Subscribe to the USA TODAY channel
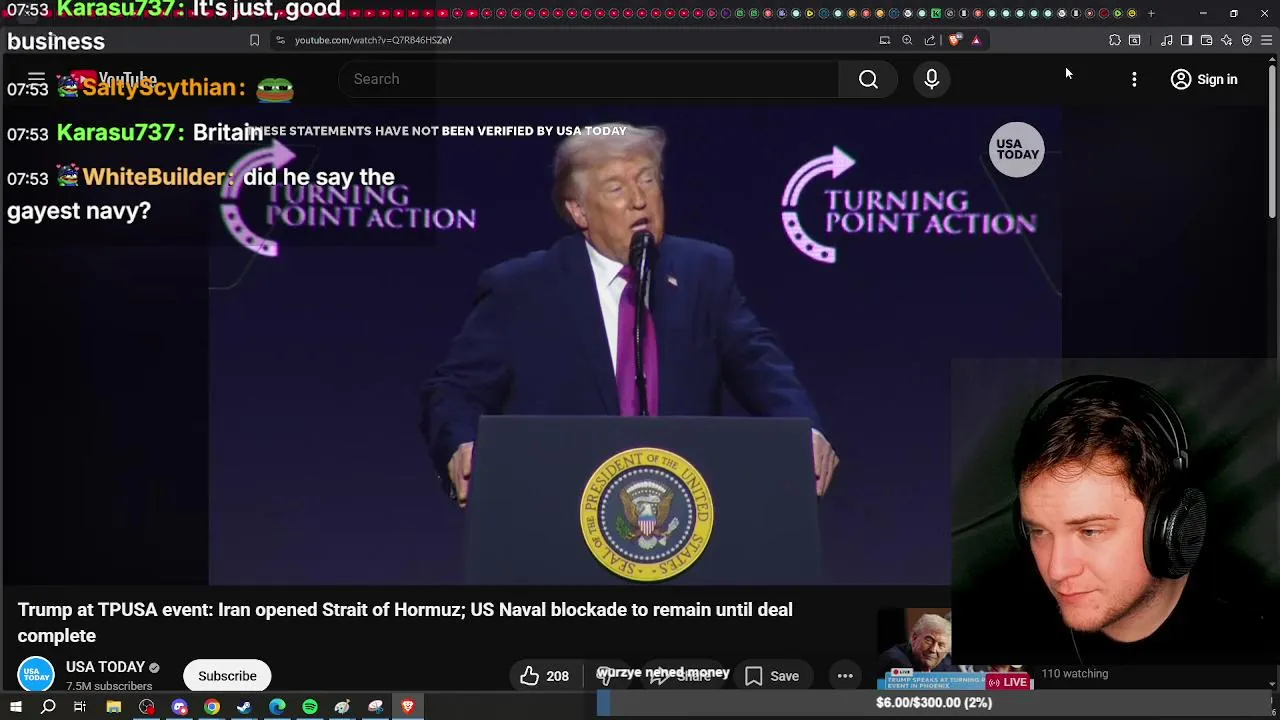Image resolution: width=1280 pixels, height=720 pixels. [227, 676]
